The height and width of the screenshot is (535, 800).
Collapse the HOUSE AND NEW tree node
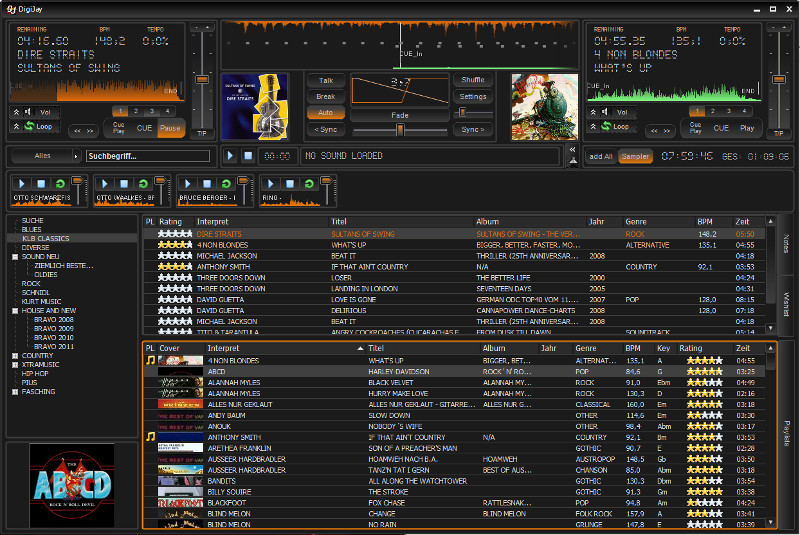point(15,311)
